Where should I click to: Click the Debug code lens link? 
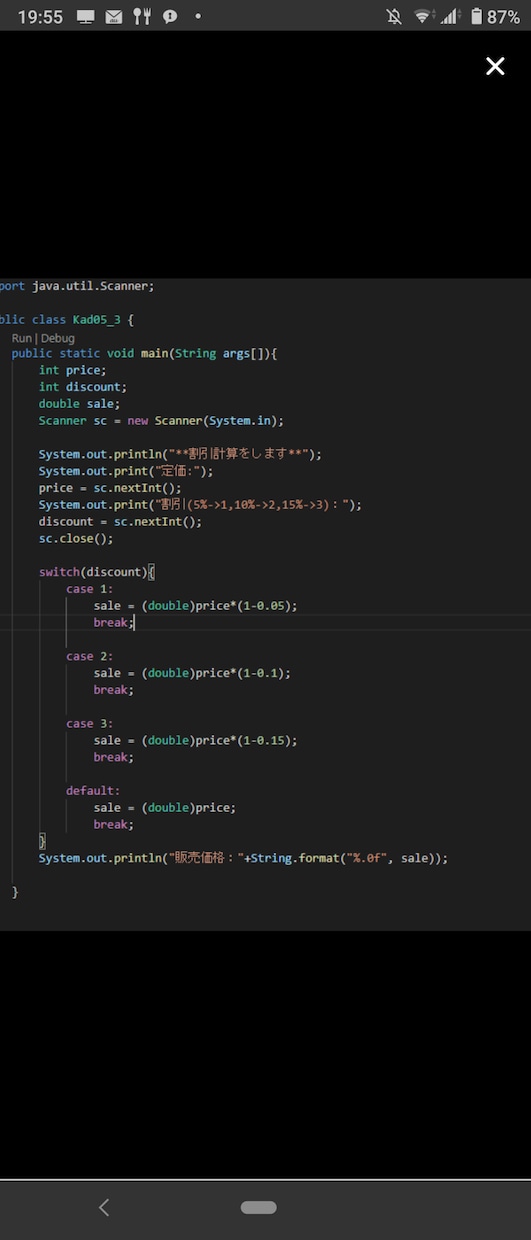pos(58,338)
